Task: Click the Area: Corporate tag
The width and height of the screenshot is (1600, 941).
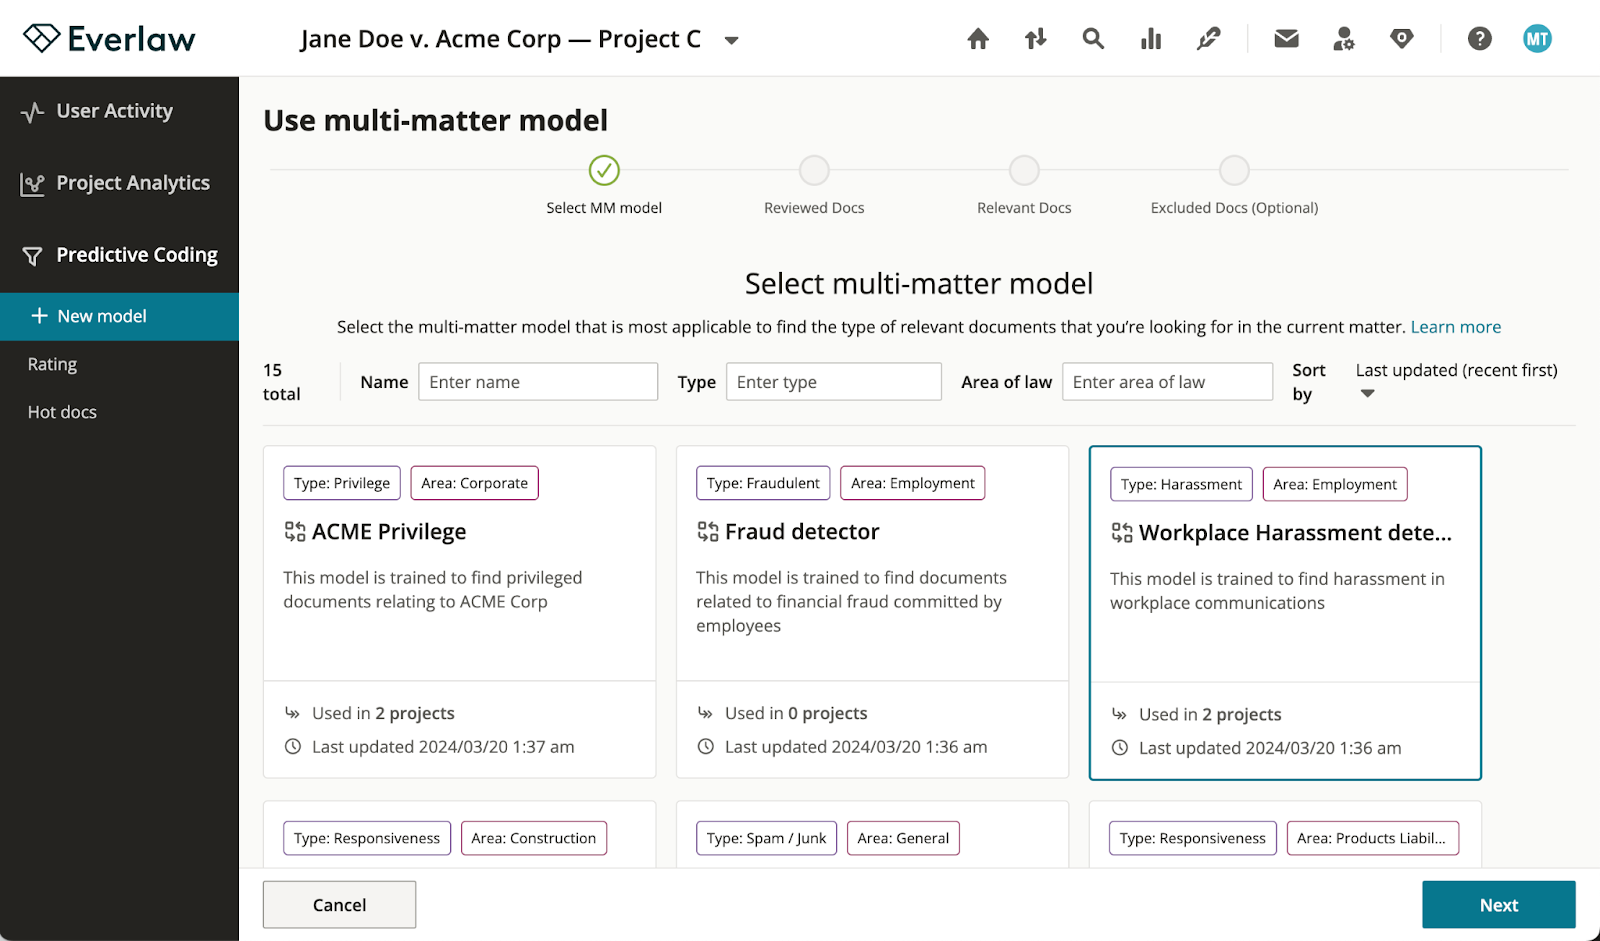Action: pos(474,483)
